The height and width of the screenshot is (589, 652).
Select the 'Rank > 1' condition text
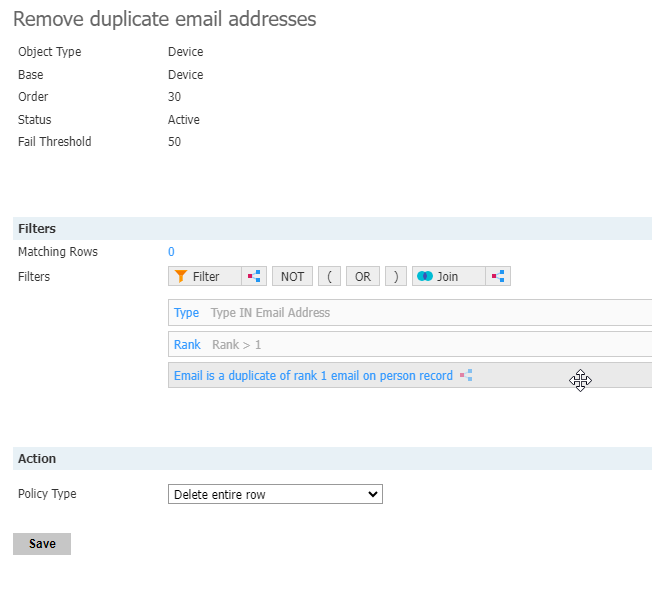click(237, 344)
